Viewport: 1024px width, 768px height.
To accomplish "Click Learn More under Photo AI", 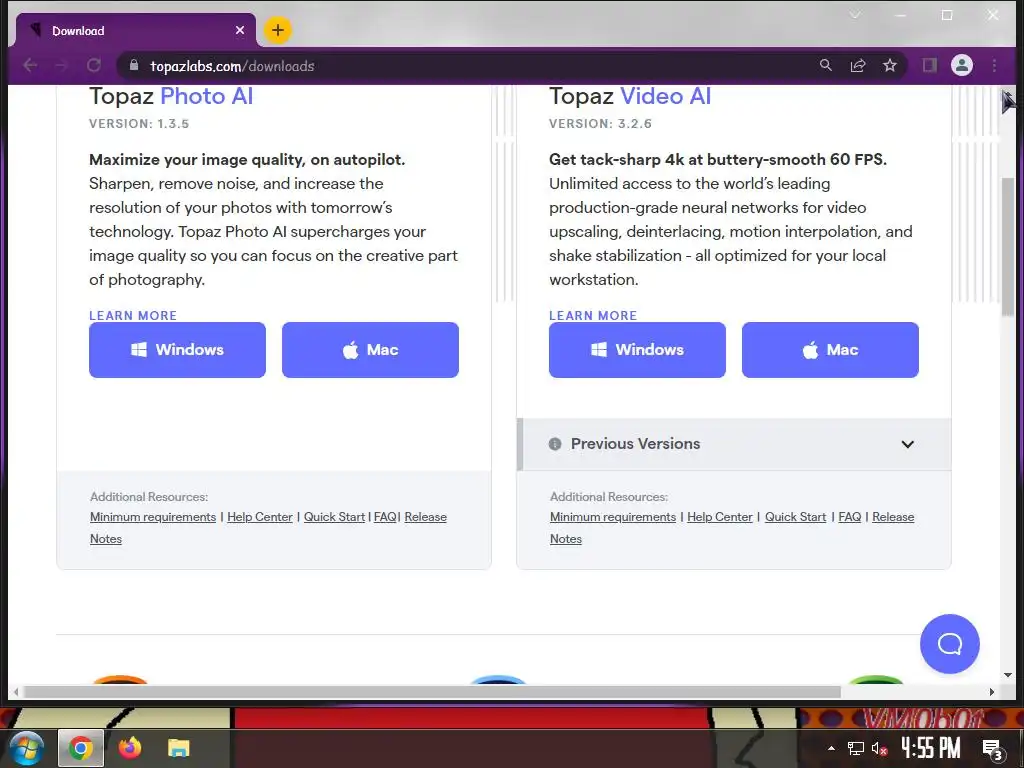I will click(133, 315).
